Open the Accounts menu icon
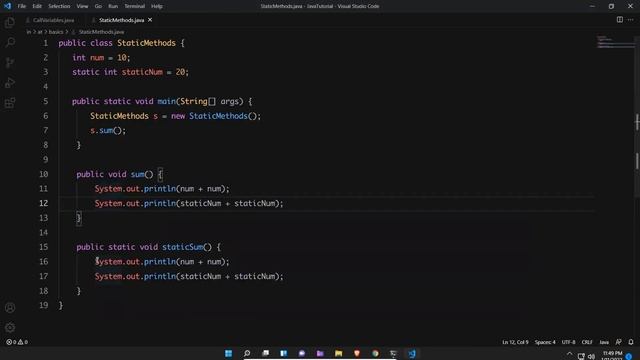Image resolution: width=640 pixels, height=360 pixels. click(10, 308)
